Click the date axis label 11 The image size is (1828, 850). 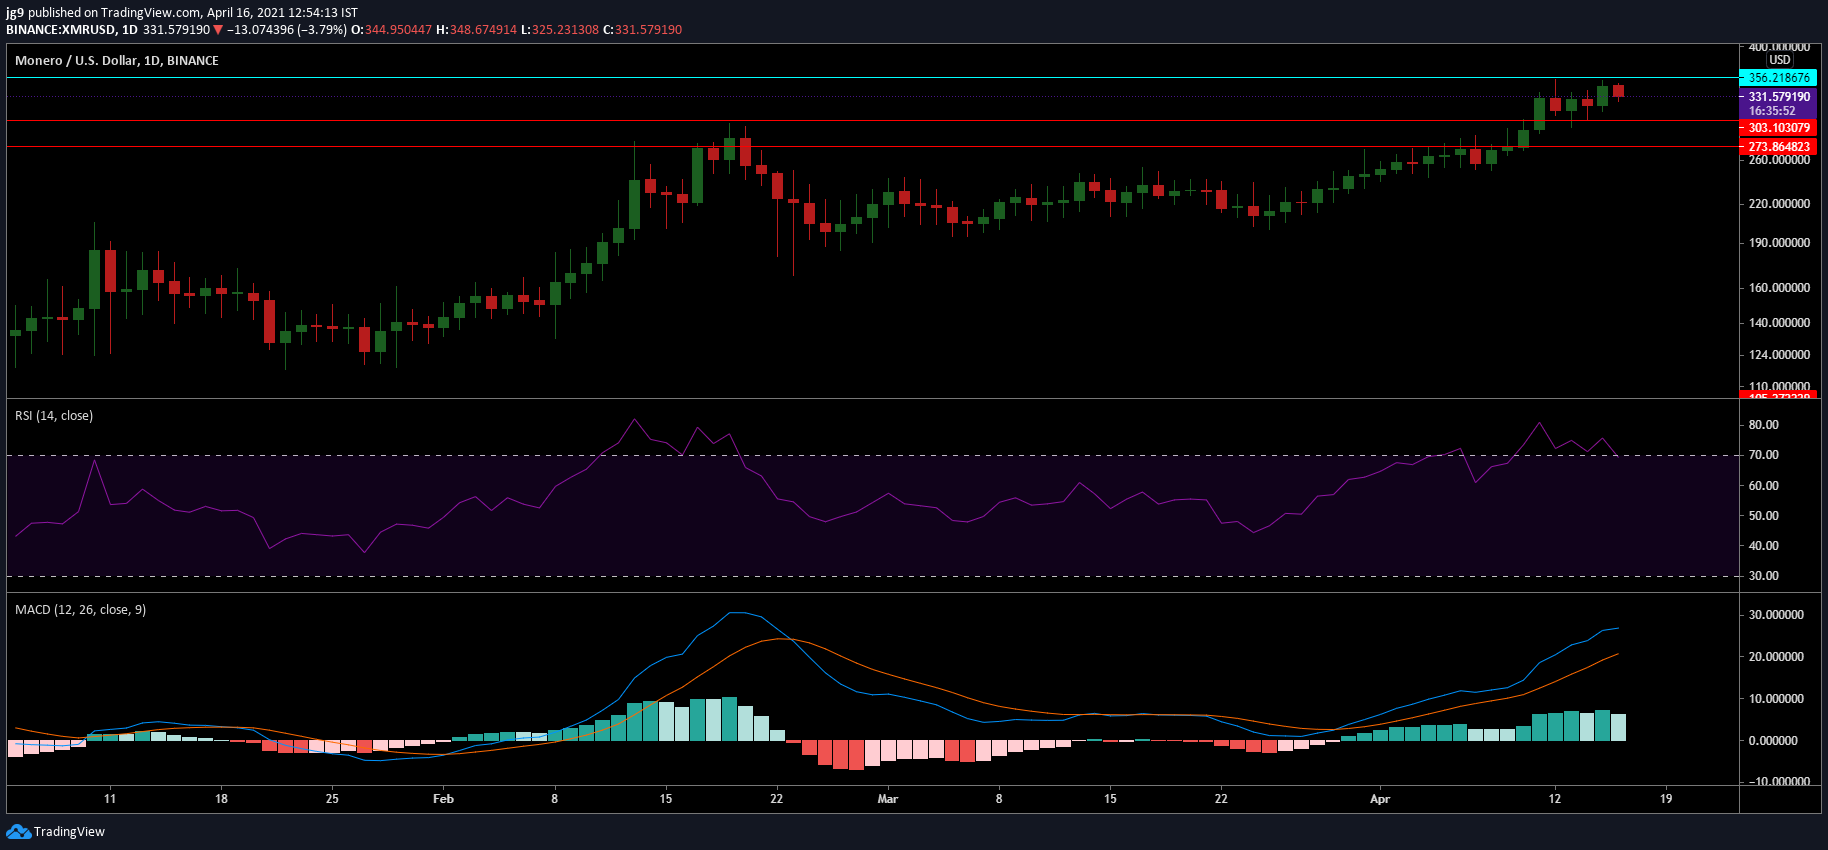110,799
